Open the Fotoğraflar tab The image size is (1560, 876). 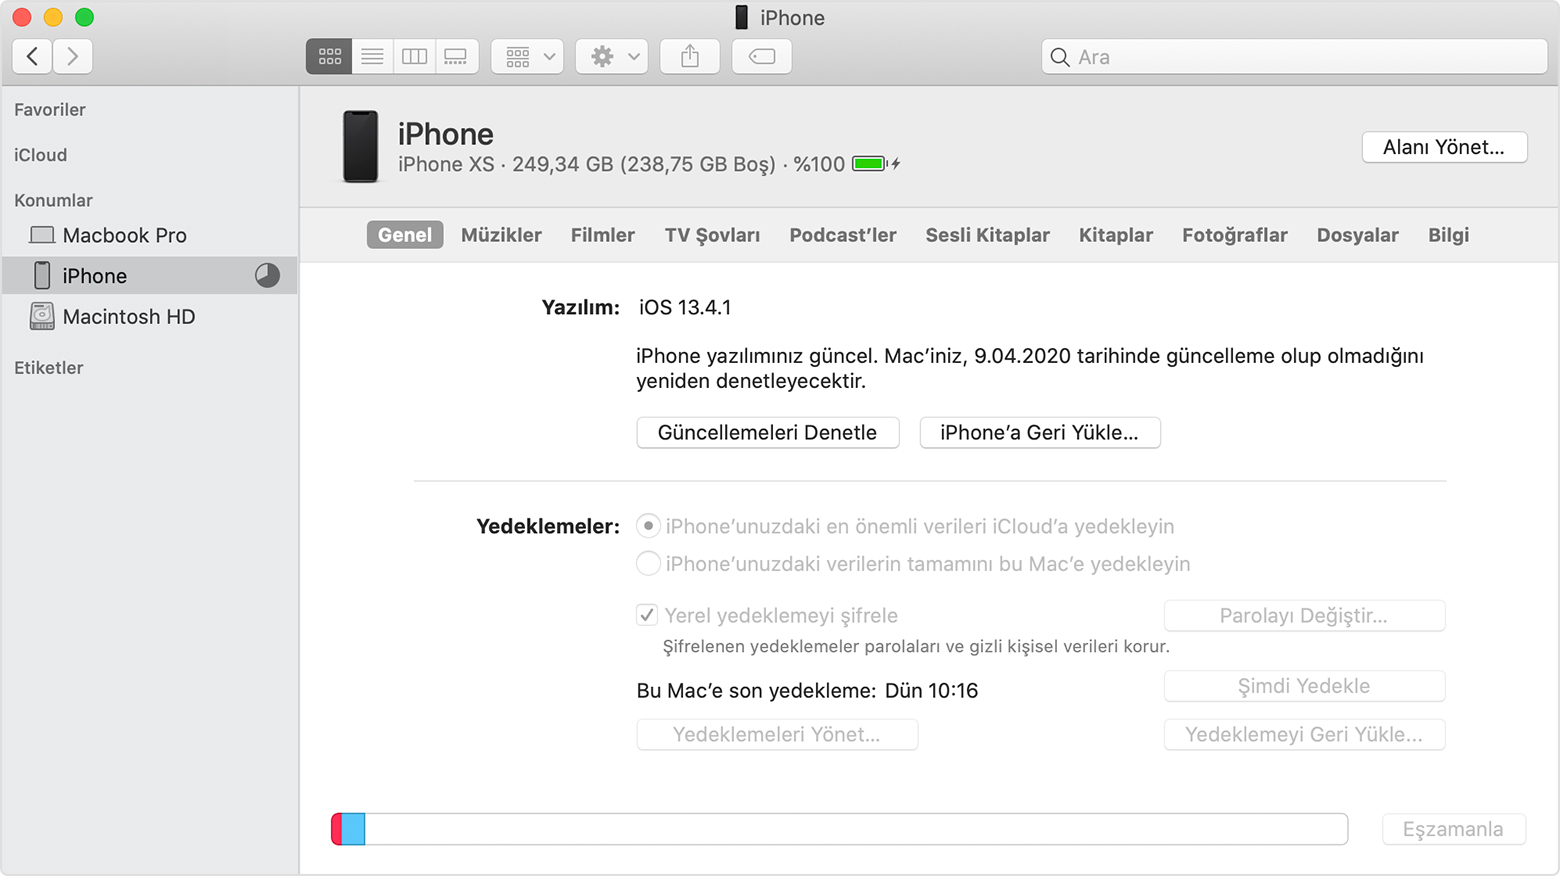tap(1234, 235)
